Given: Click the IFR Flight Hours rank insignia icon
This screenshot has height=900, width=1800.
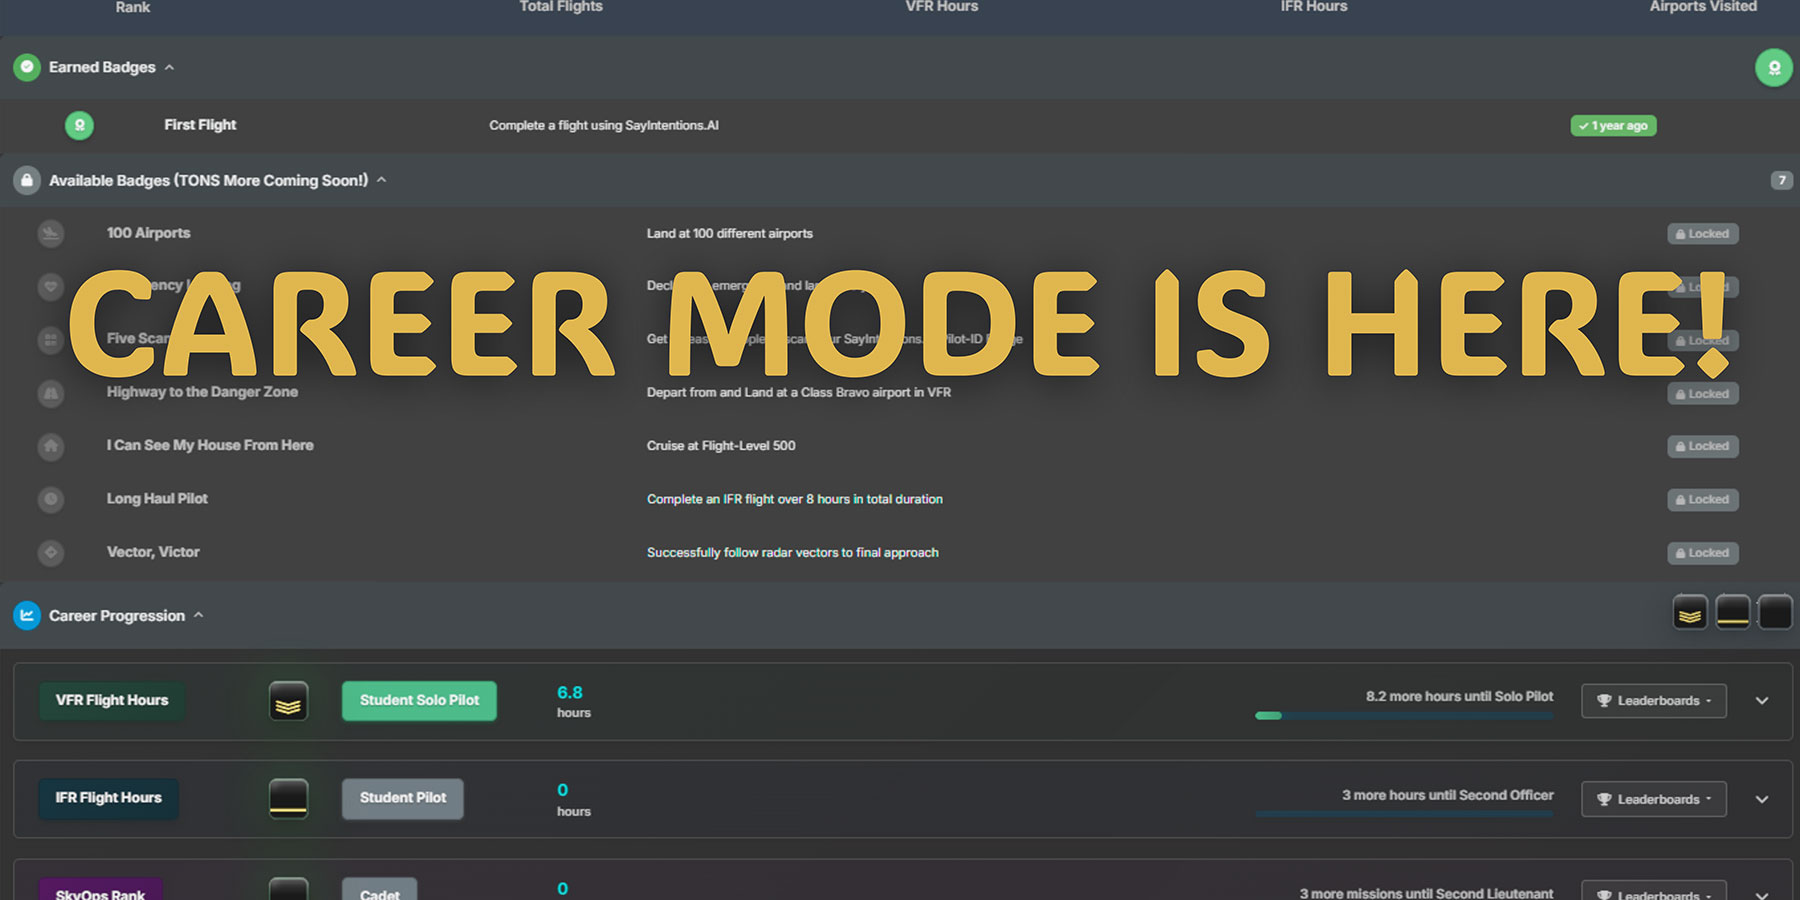Looking at the screenshot, I should click(x=288, y=799).
